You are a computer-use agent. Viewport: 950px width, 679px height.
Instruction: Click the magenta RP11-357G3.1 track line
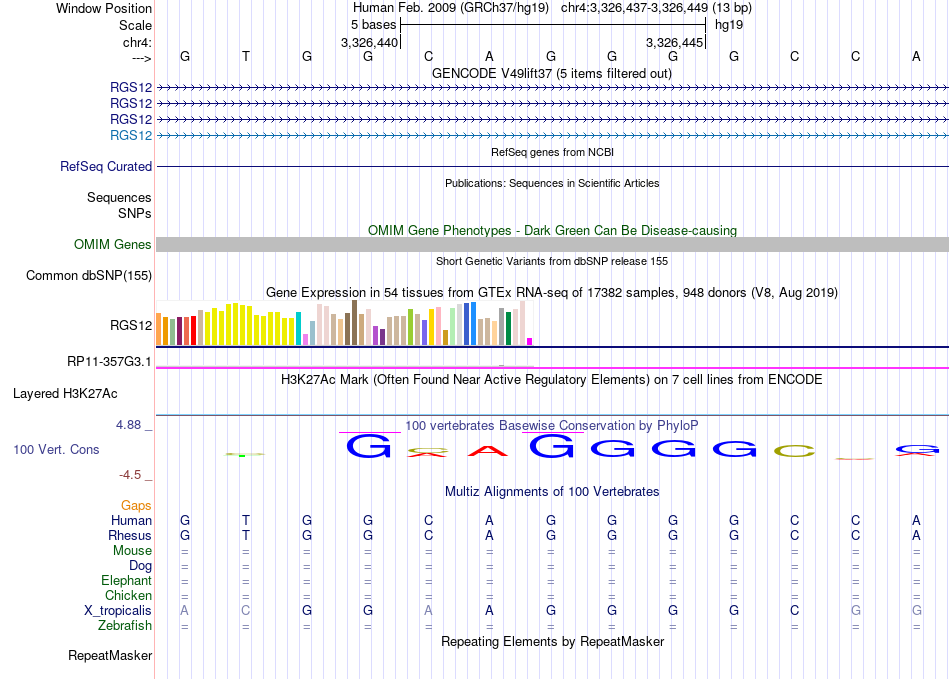coord(552,368)
